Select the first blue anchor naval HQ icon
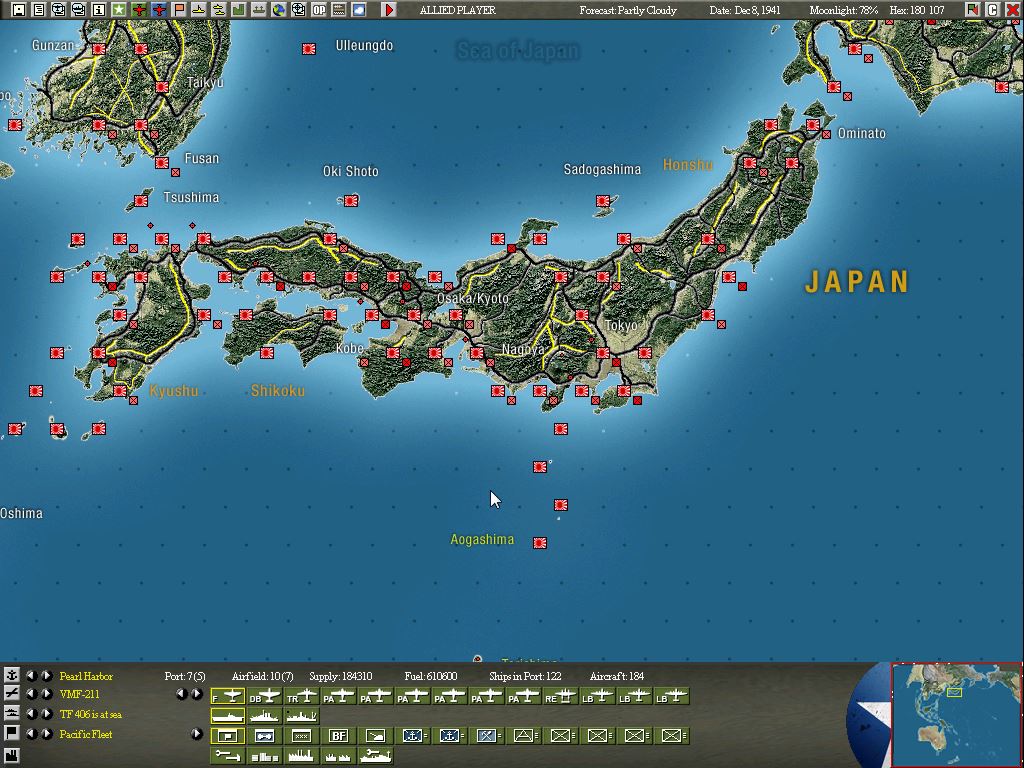The image size is (1024, 768). [413, 736]
